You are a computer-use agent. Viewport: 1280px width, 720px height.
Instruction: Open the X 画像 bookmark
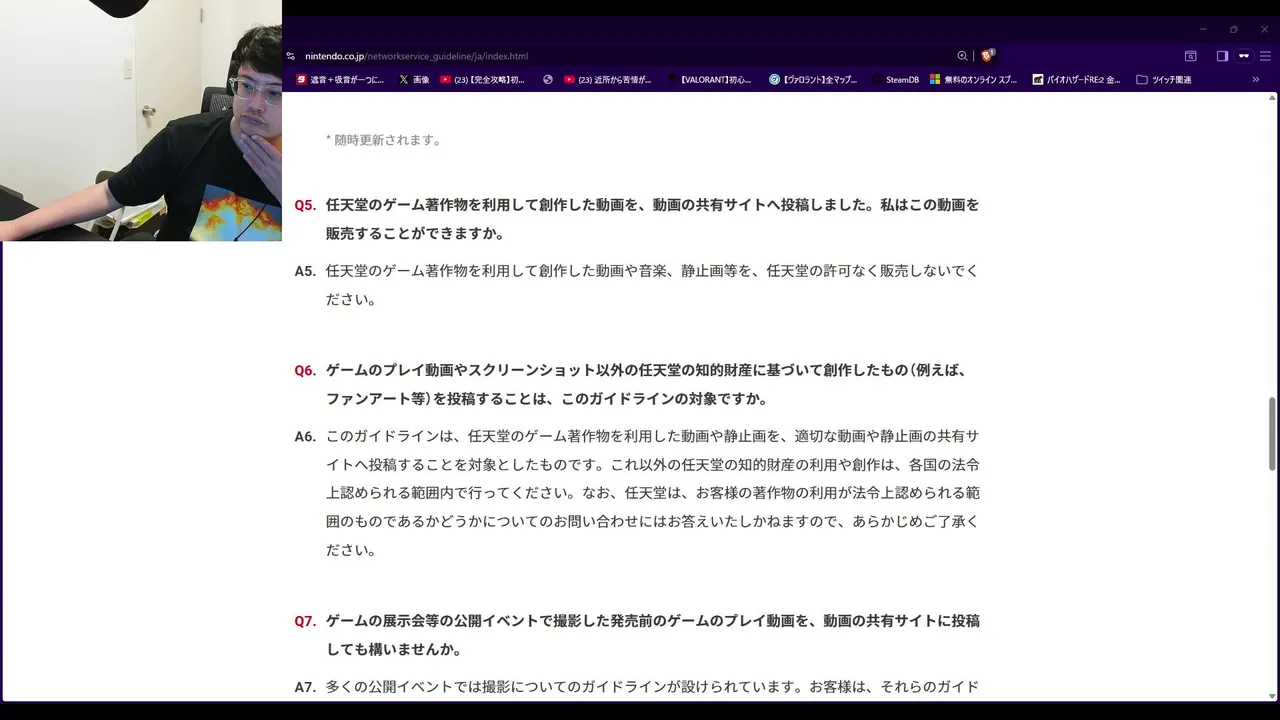pyautogui.click(x=414, y=79)
